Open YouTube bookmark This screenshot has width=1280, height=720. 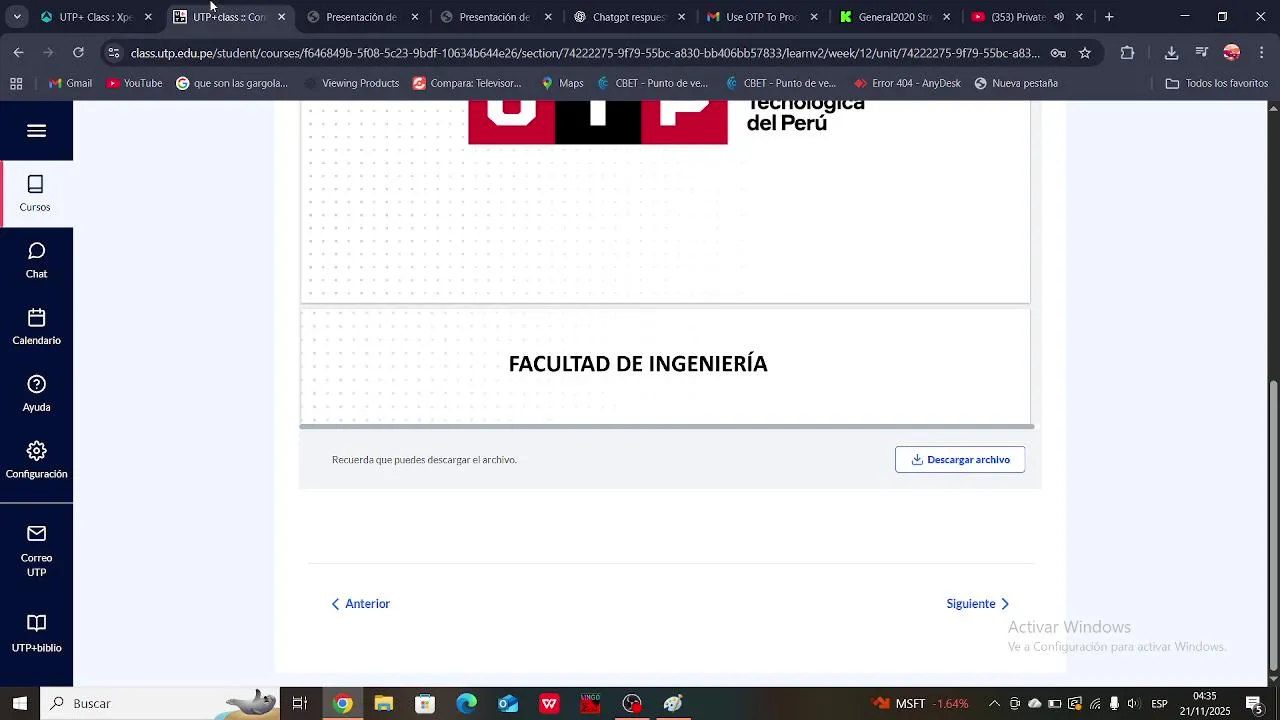134,83
